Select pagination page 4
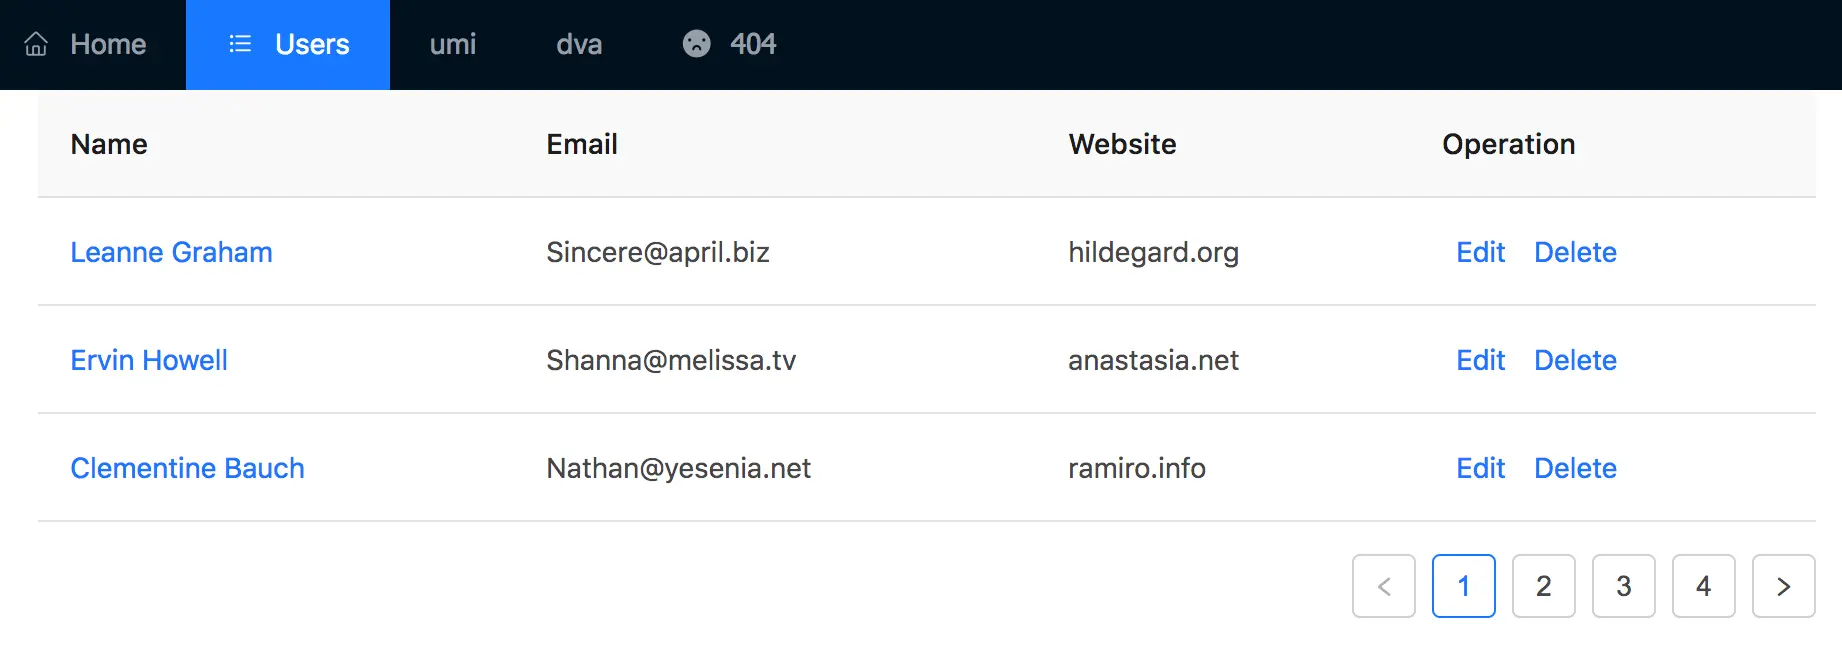 [1704, 586]
